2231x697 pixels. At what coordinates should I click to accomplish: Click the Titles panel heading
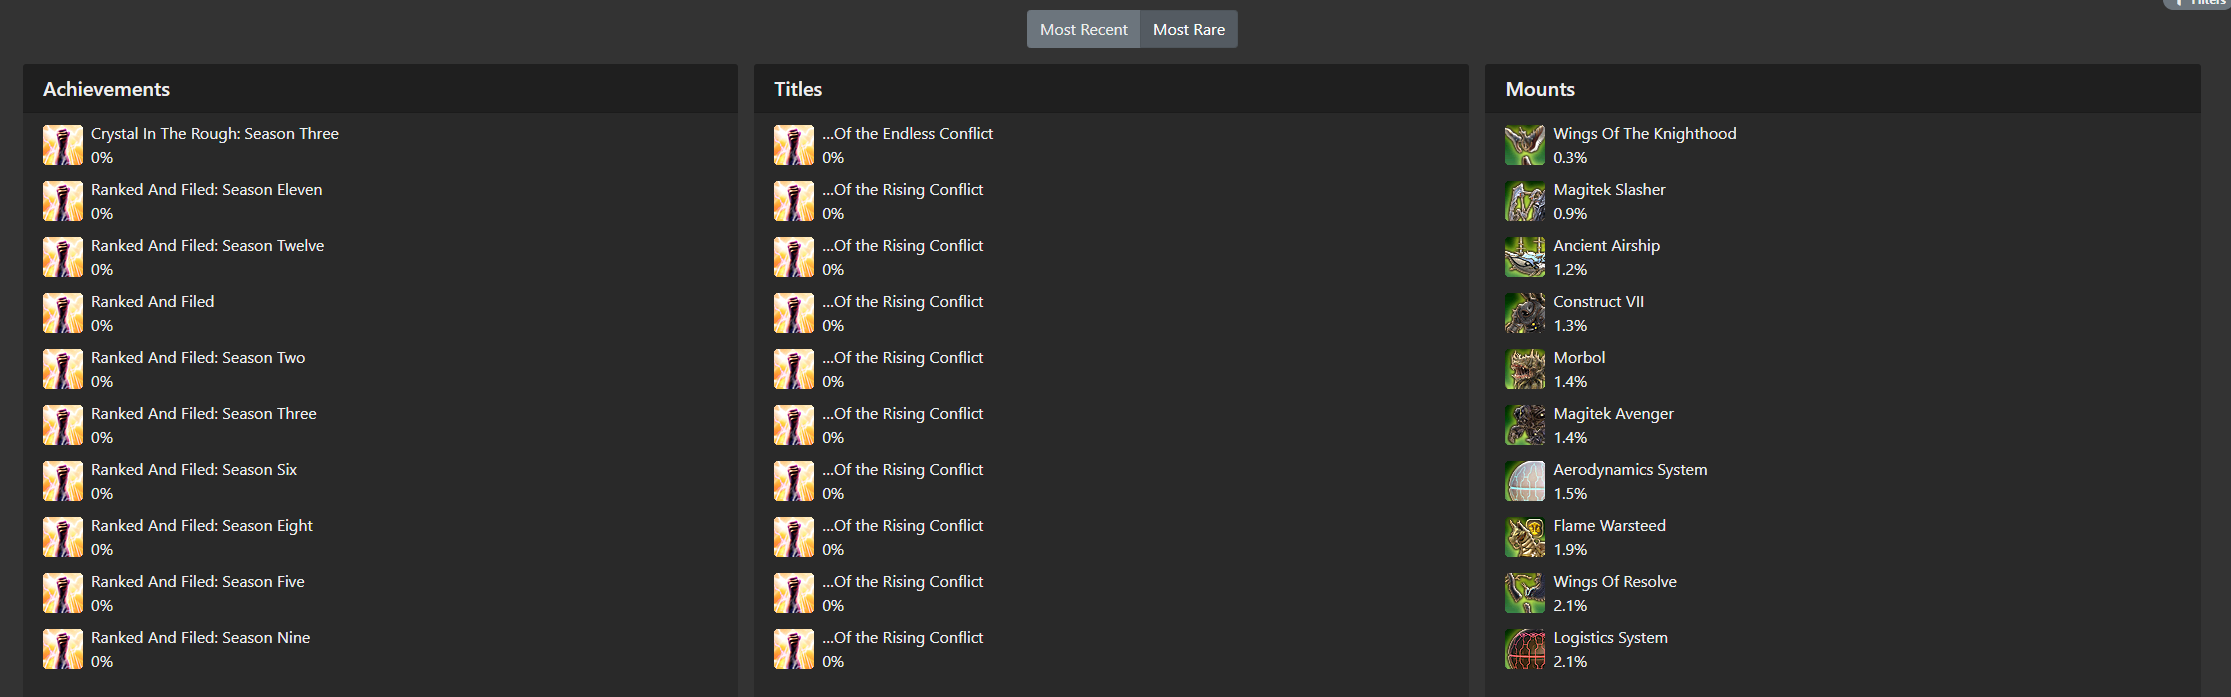[798, 89]
